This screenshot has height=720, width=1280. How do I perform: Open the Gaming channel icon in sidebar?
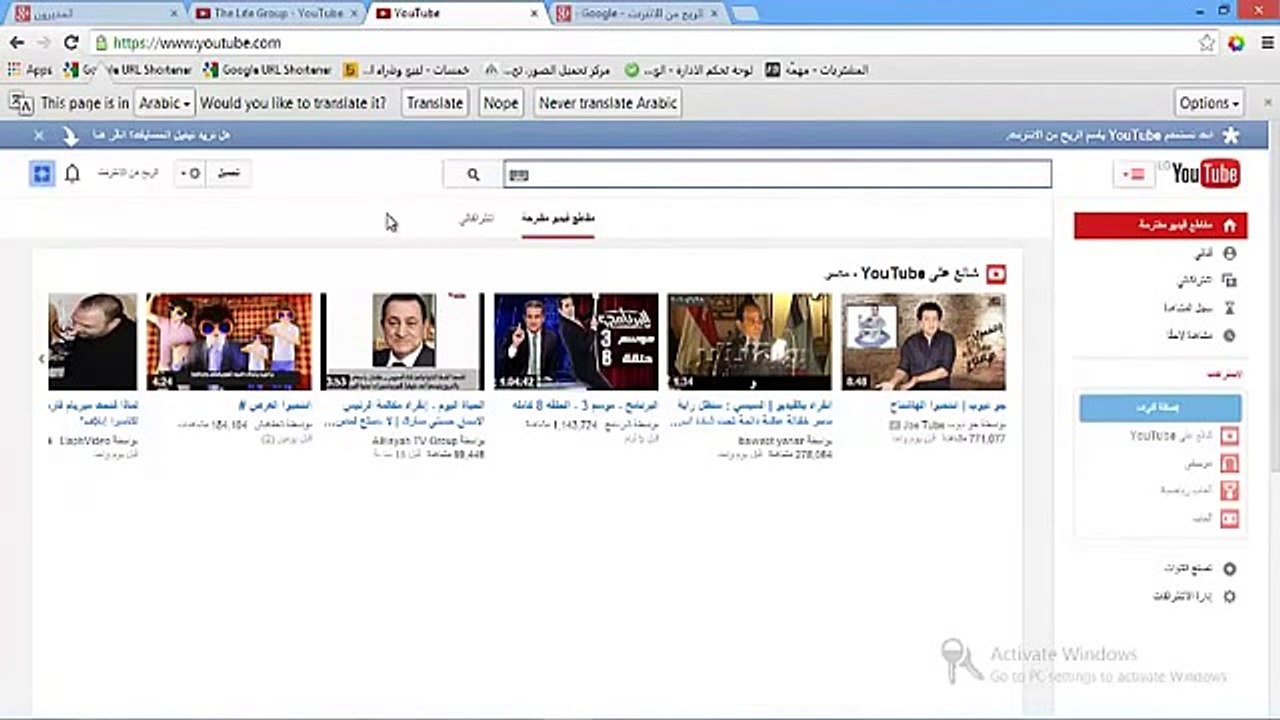pyautogui.click(x=1230, y=519)
